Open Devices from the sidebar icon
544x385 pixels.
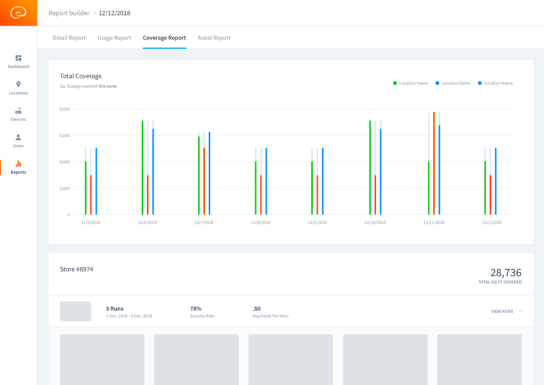[x=18, y=111]
